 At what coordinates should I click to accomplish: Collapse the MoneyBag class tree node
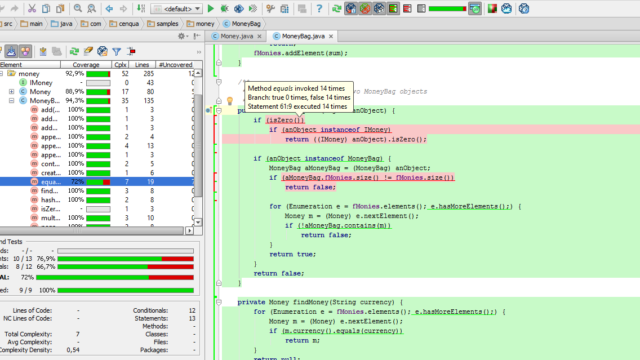(11, 100)
